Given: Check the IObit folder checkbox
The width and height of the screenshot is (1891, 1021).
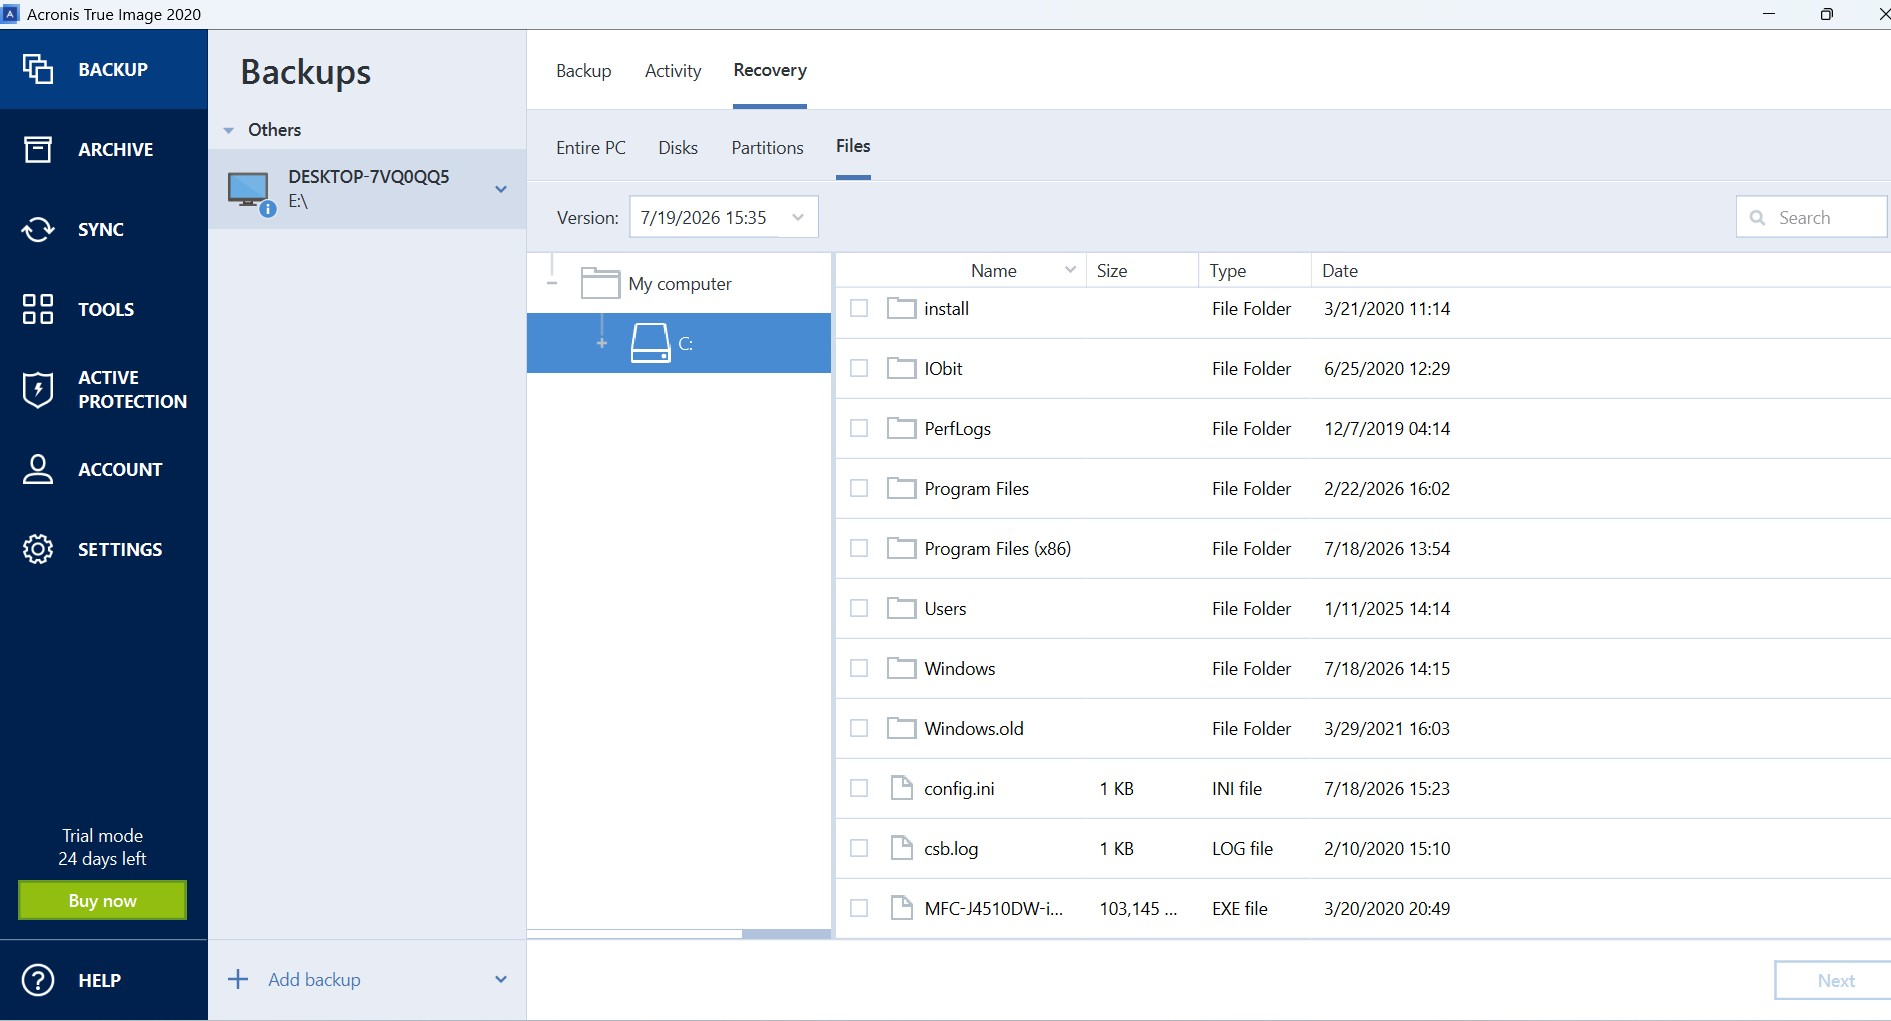Looking at the screenshot, I should coord(859,368).
